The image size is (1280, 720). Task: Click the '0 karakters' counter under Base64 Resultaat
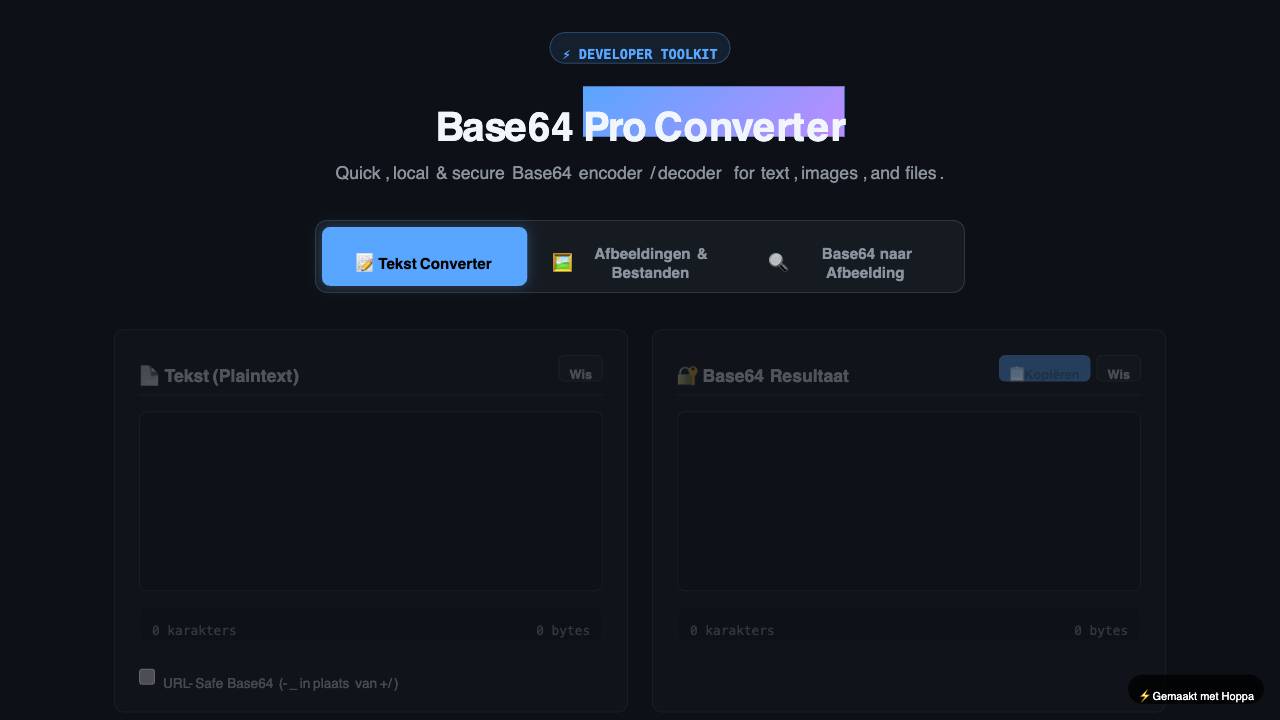(732, 630)
